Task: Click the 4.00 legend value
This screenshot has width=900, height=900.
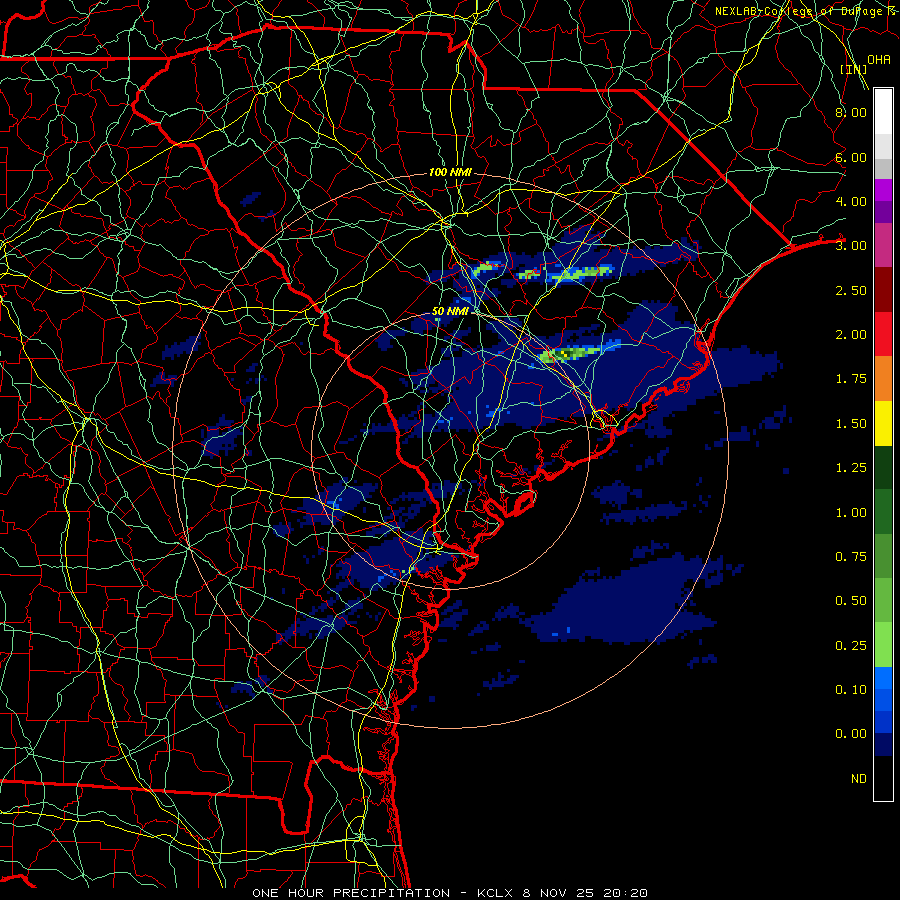Action: coord(851,201)
